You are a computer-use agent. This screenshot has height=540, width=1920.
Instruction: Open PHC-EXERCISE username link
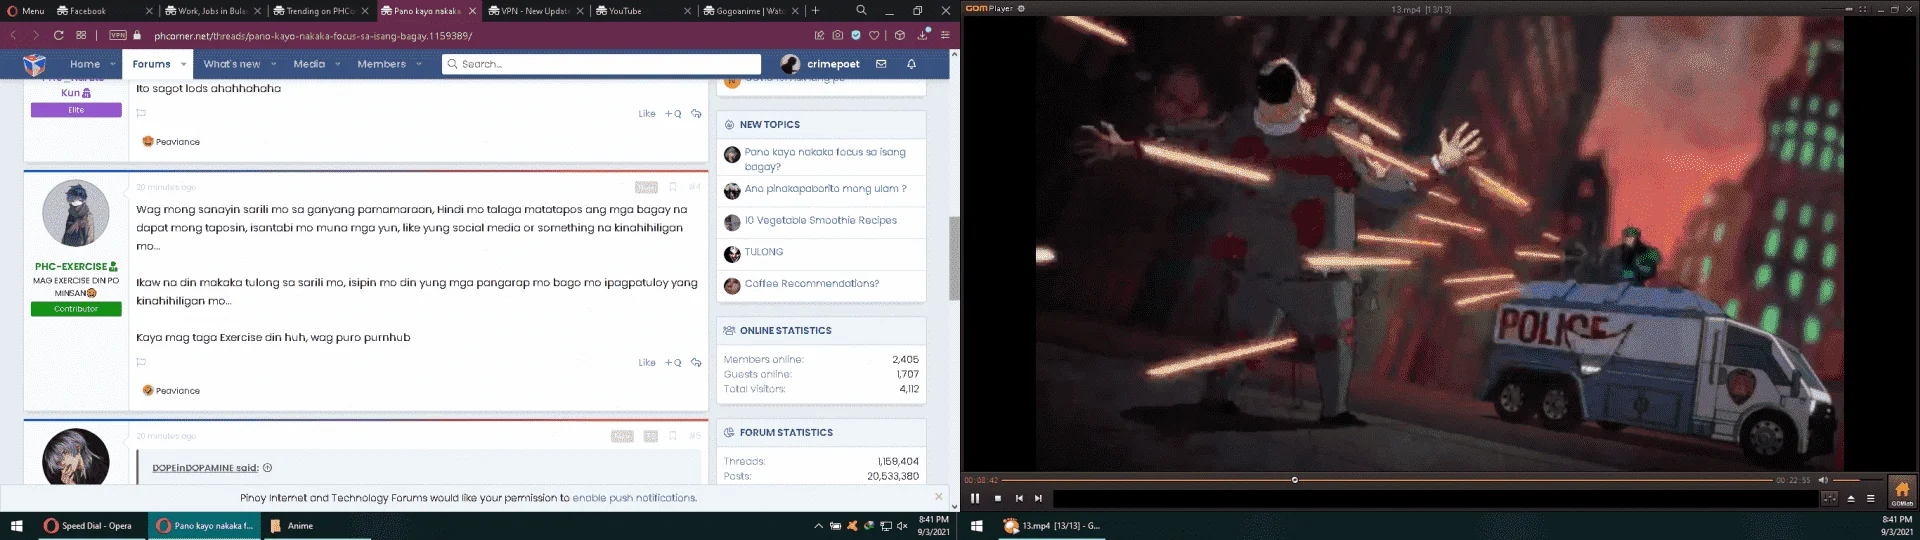point(71,267)
